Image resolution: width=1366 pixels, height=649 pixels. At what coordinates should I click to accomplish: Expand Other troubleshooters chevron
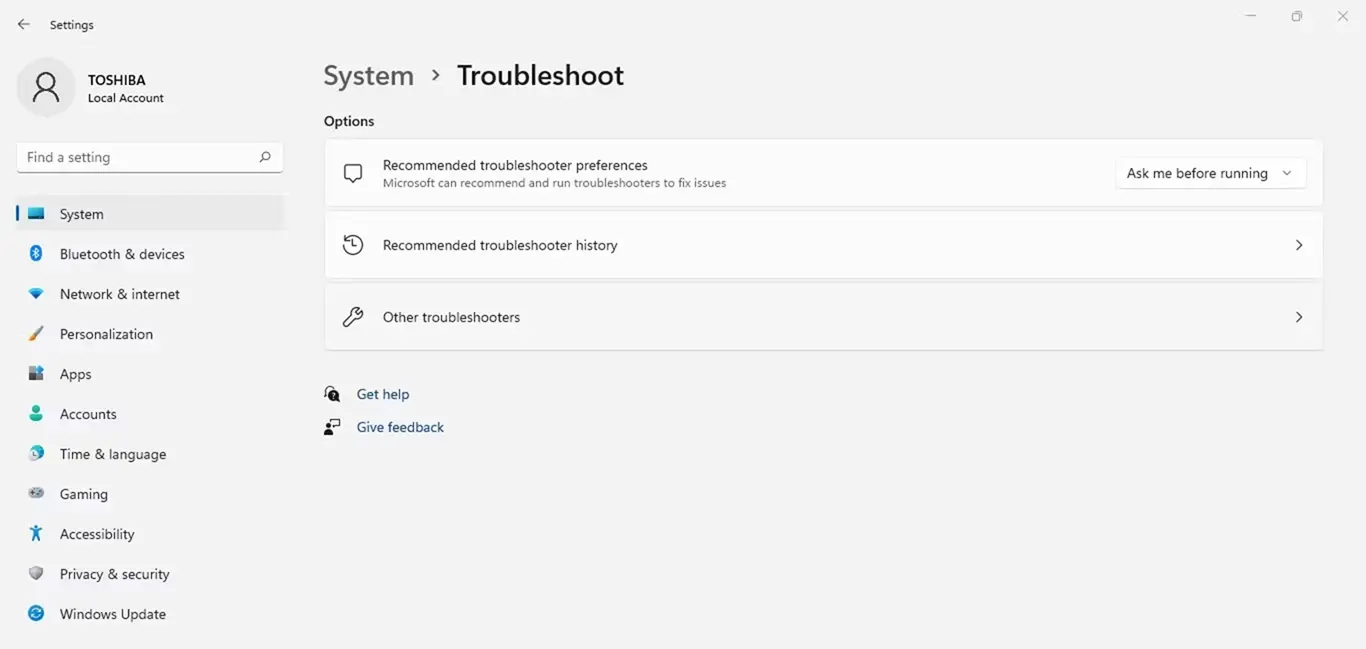(1299, 317)
